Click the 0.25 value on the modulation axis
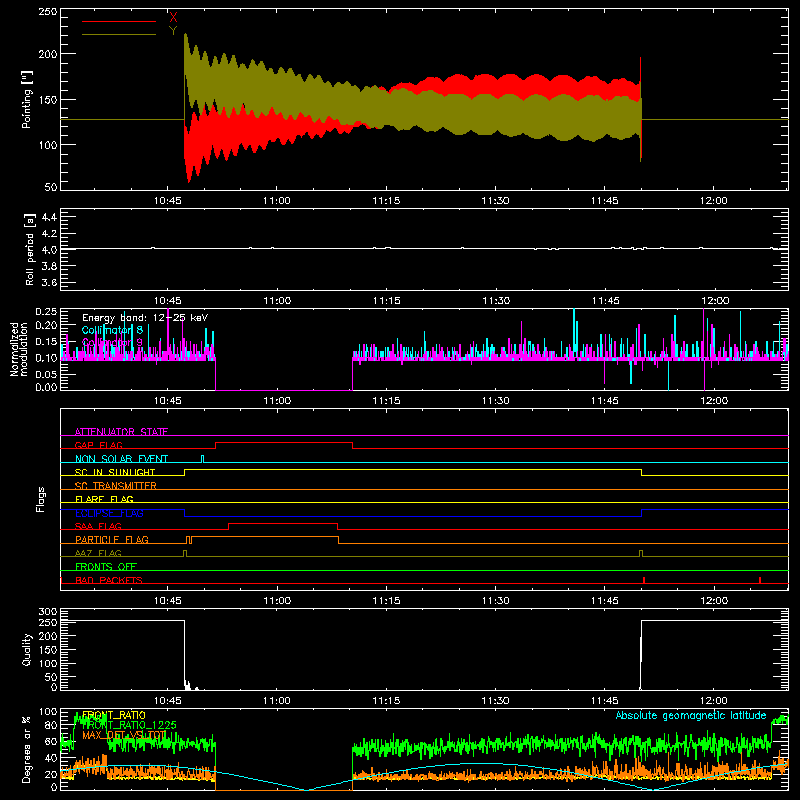 [x=46, y=312]
